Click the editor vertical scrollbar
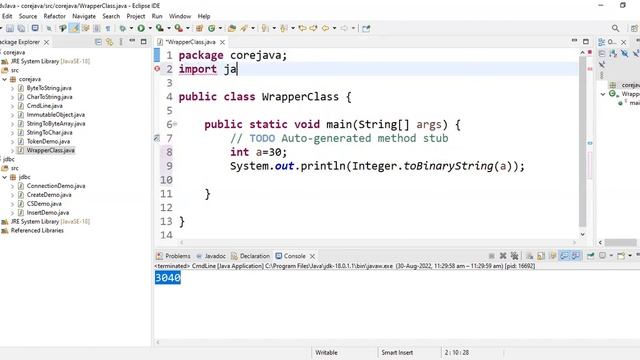 pos(582,141)
